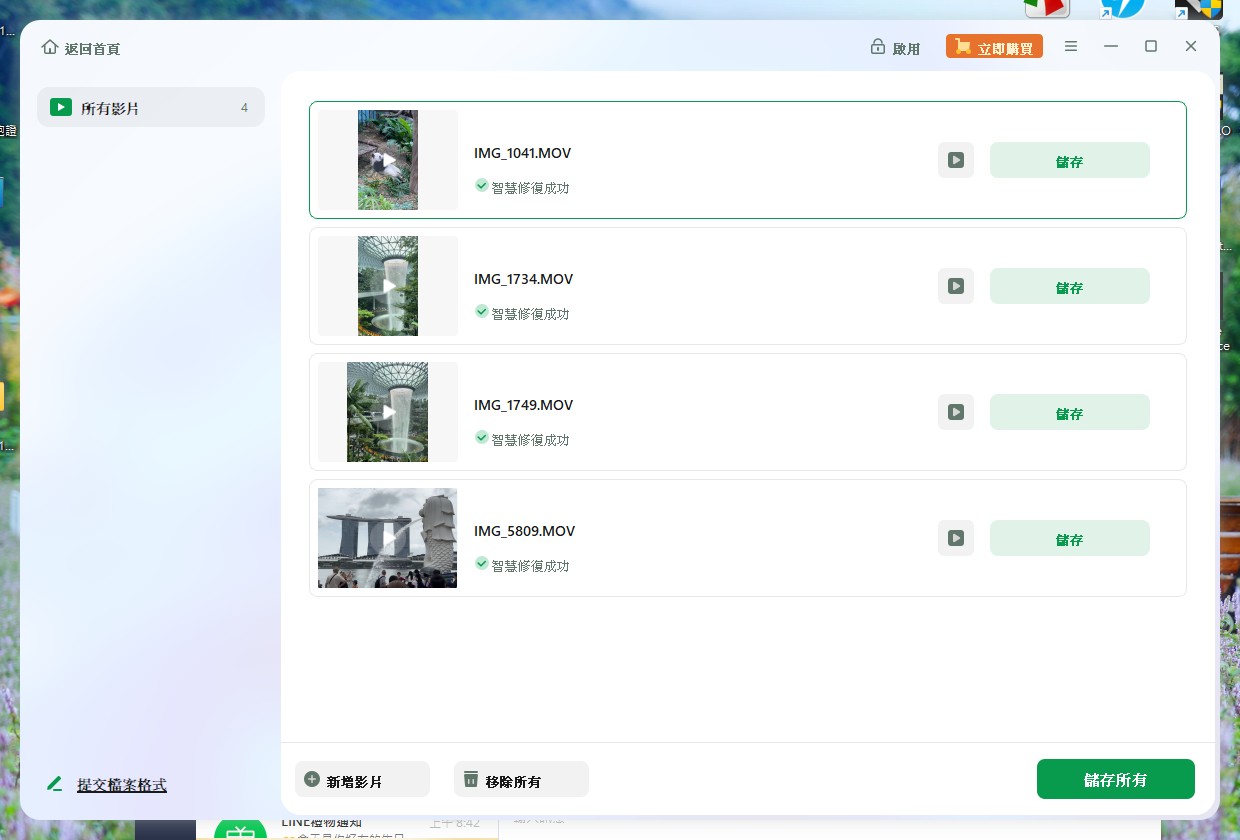The height and width of the screenshot is (840, 1240).
Task: Click the filename IMG_1734.MOV
Action: (524, 279)
